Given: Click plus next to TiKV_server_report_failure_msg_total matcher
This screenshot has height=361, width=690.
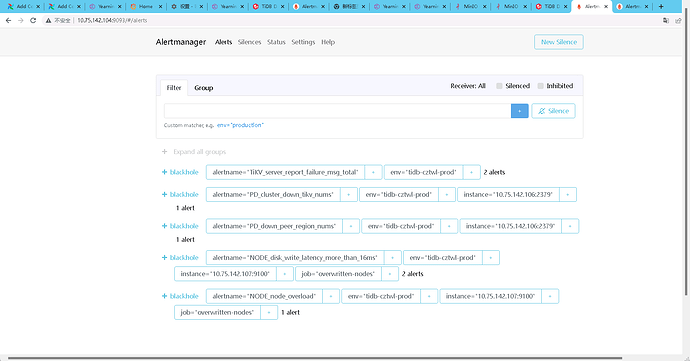Looking at the screenshot, I should tap(374, 172).
